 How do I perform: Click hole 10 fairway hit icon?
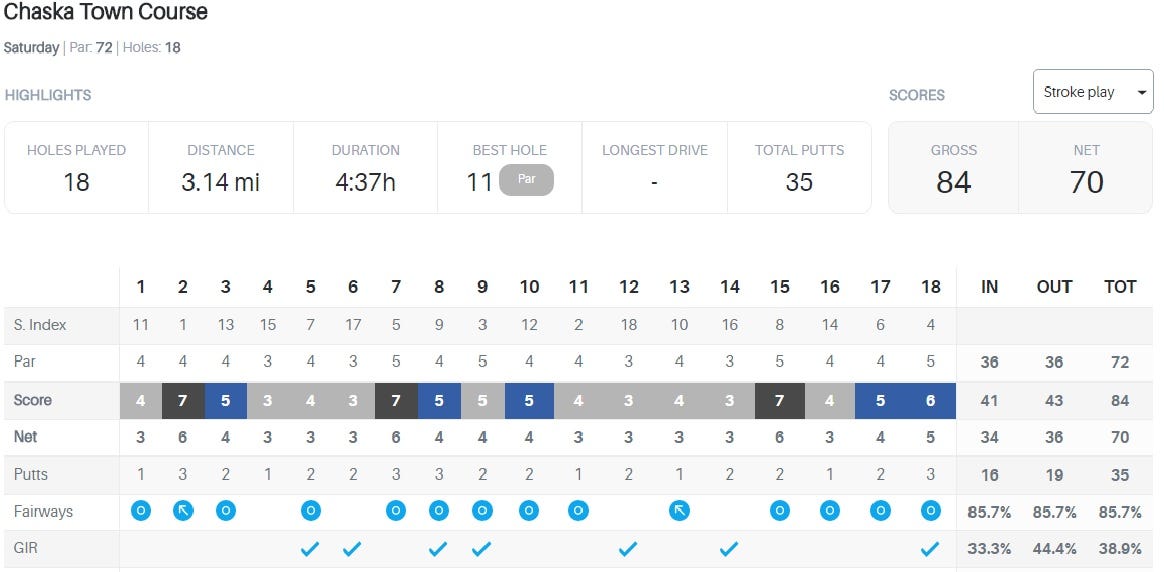(529, 511)
